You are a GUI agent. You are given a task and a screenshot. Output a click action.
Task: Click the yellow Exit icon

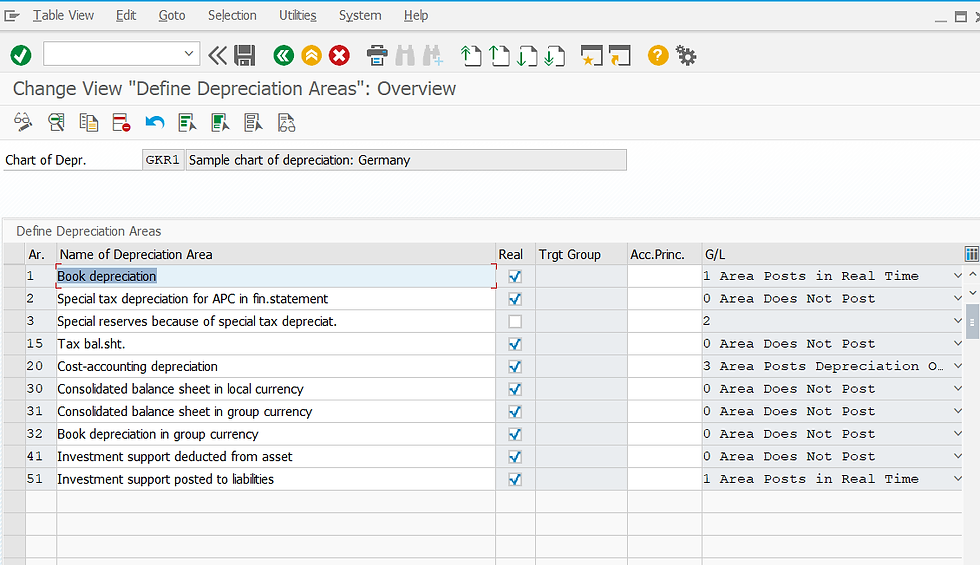tap(311, 56)
